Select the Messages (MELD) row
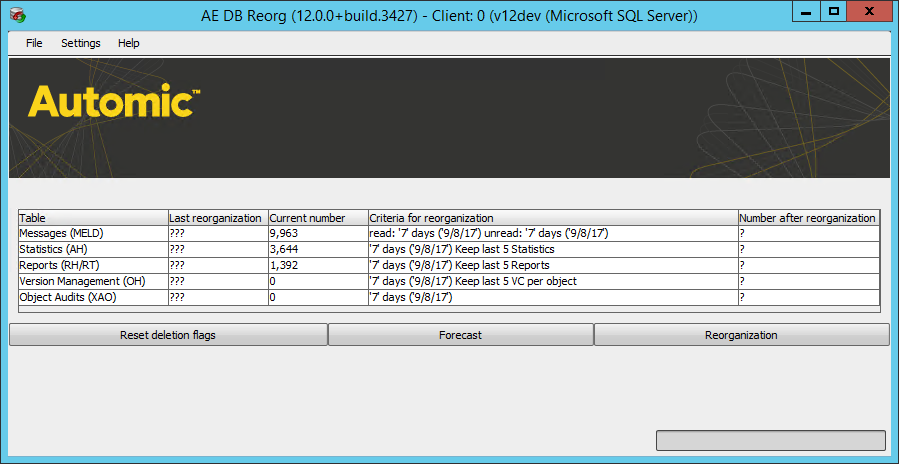The image size is (899, 464). (x=450, y=233)
